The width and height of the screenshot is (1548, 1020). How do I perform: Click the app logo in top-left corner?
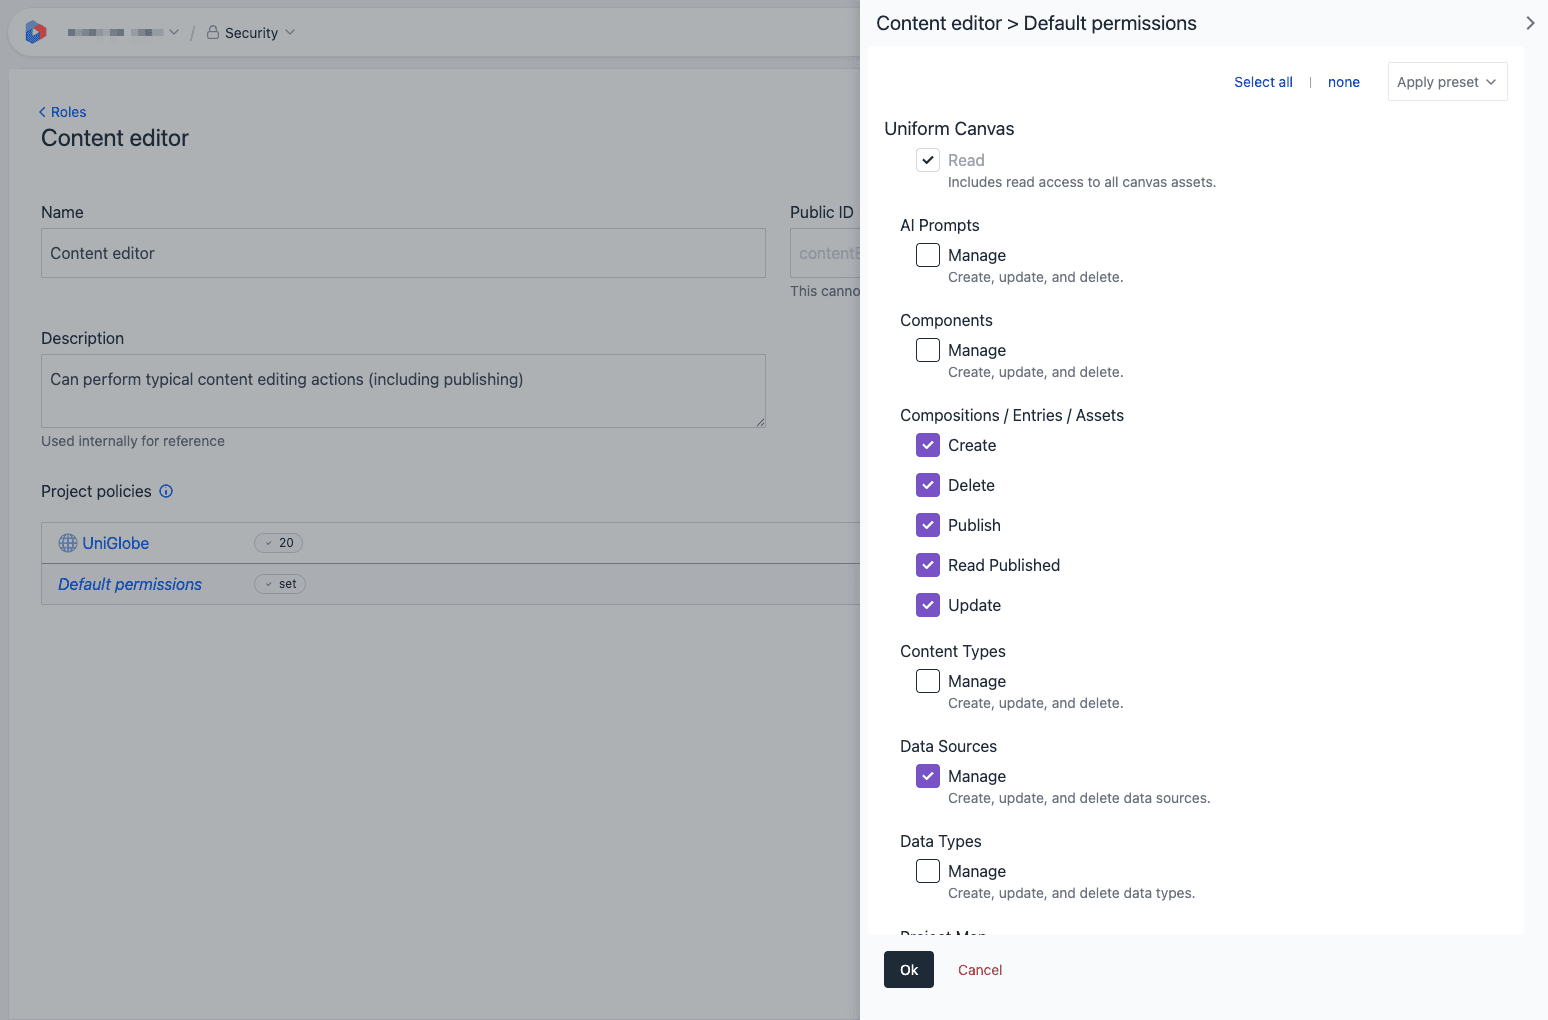pos(35,31)
